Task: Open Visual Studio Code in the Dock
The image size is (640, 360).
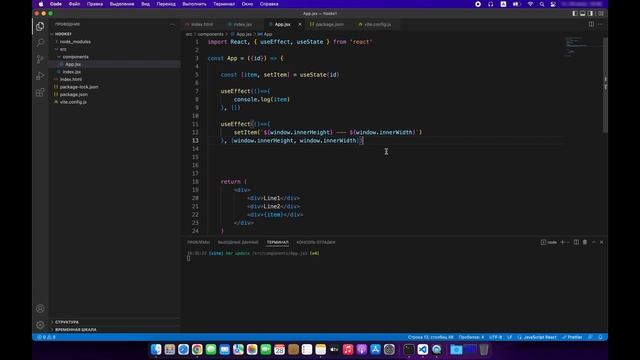Action: (422, 349)
